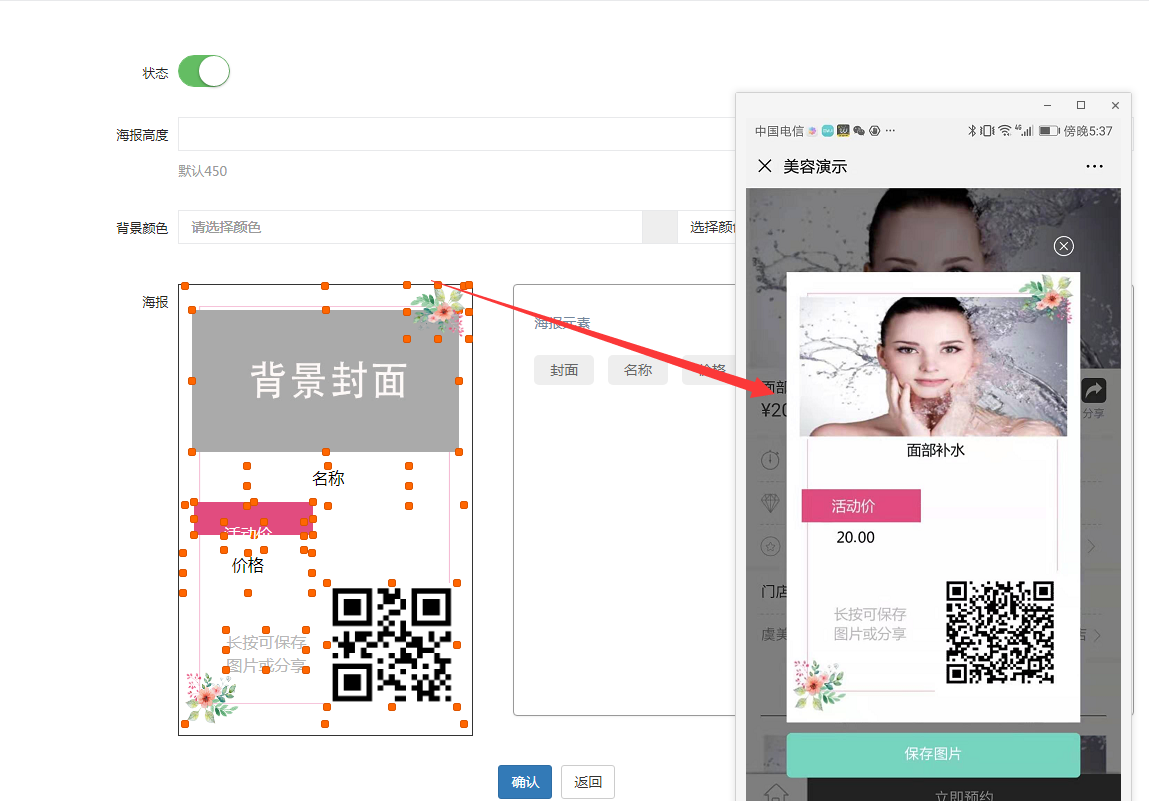Tap the home icon in the phone bottom bar
This screenshot has height=801, width=1161.
click(x=776, y=792)
